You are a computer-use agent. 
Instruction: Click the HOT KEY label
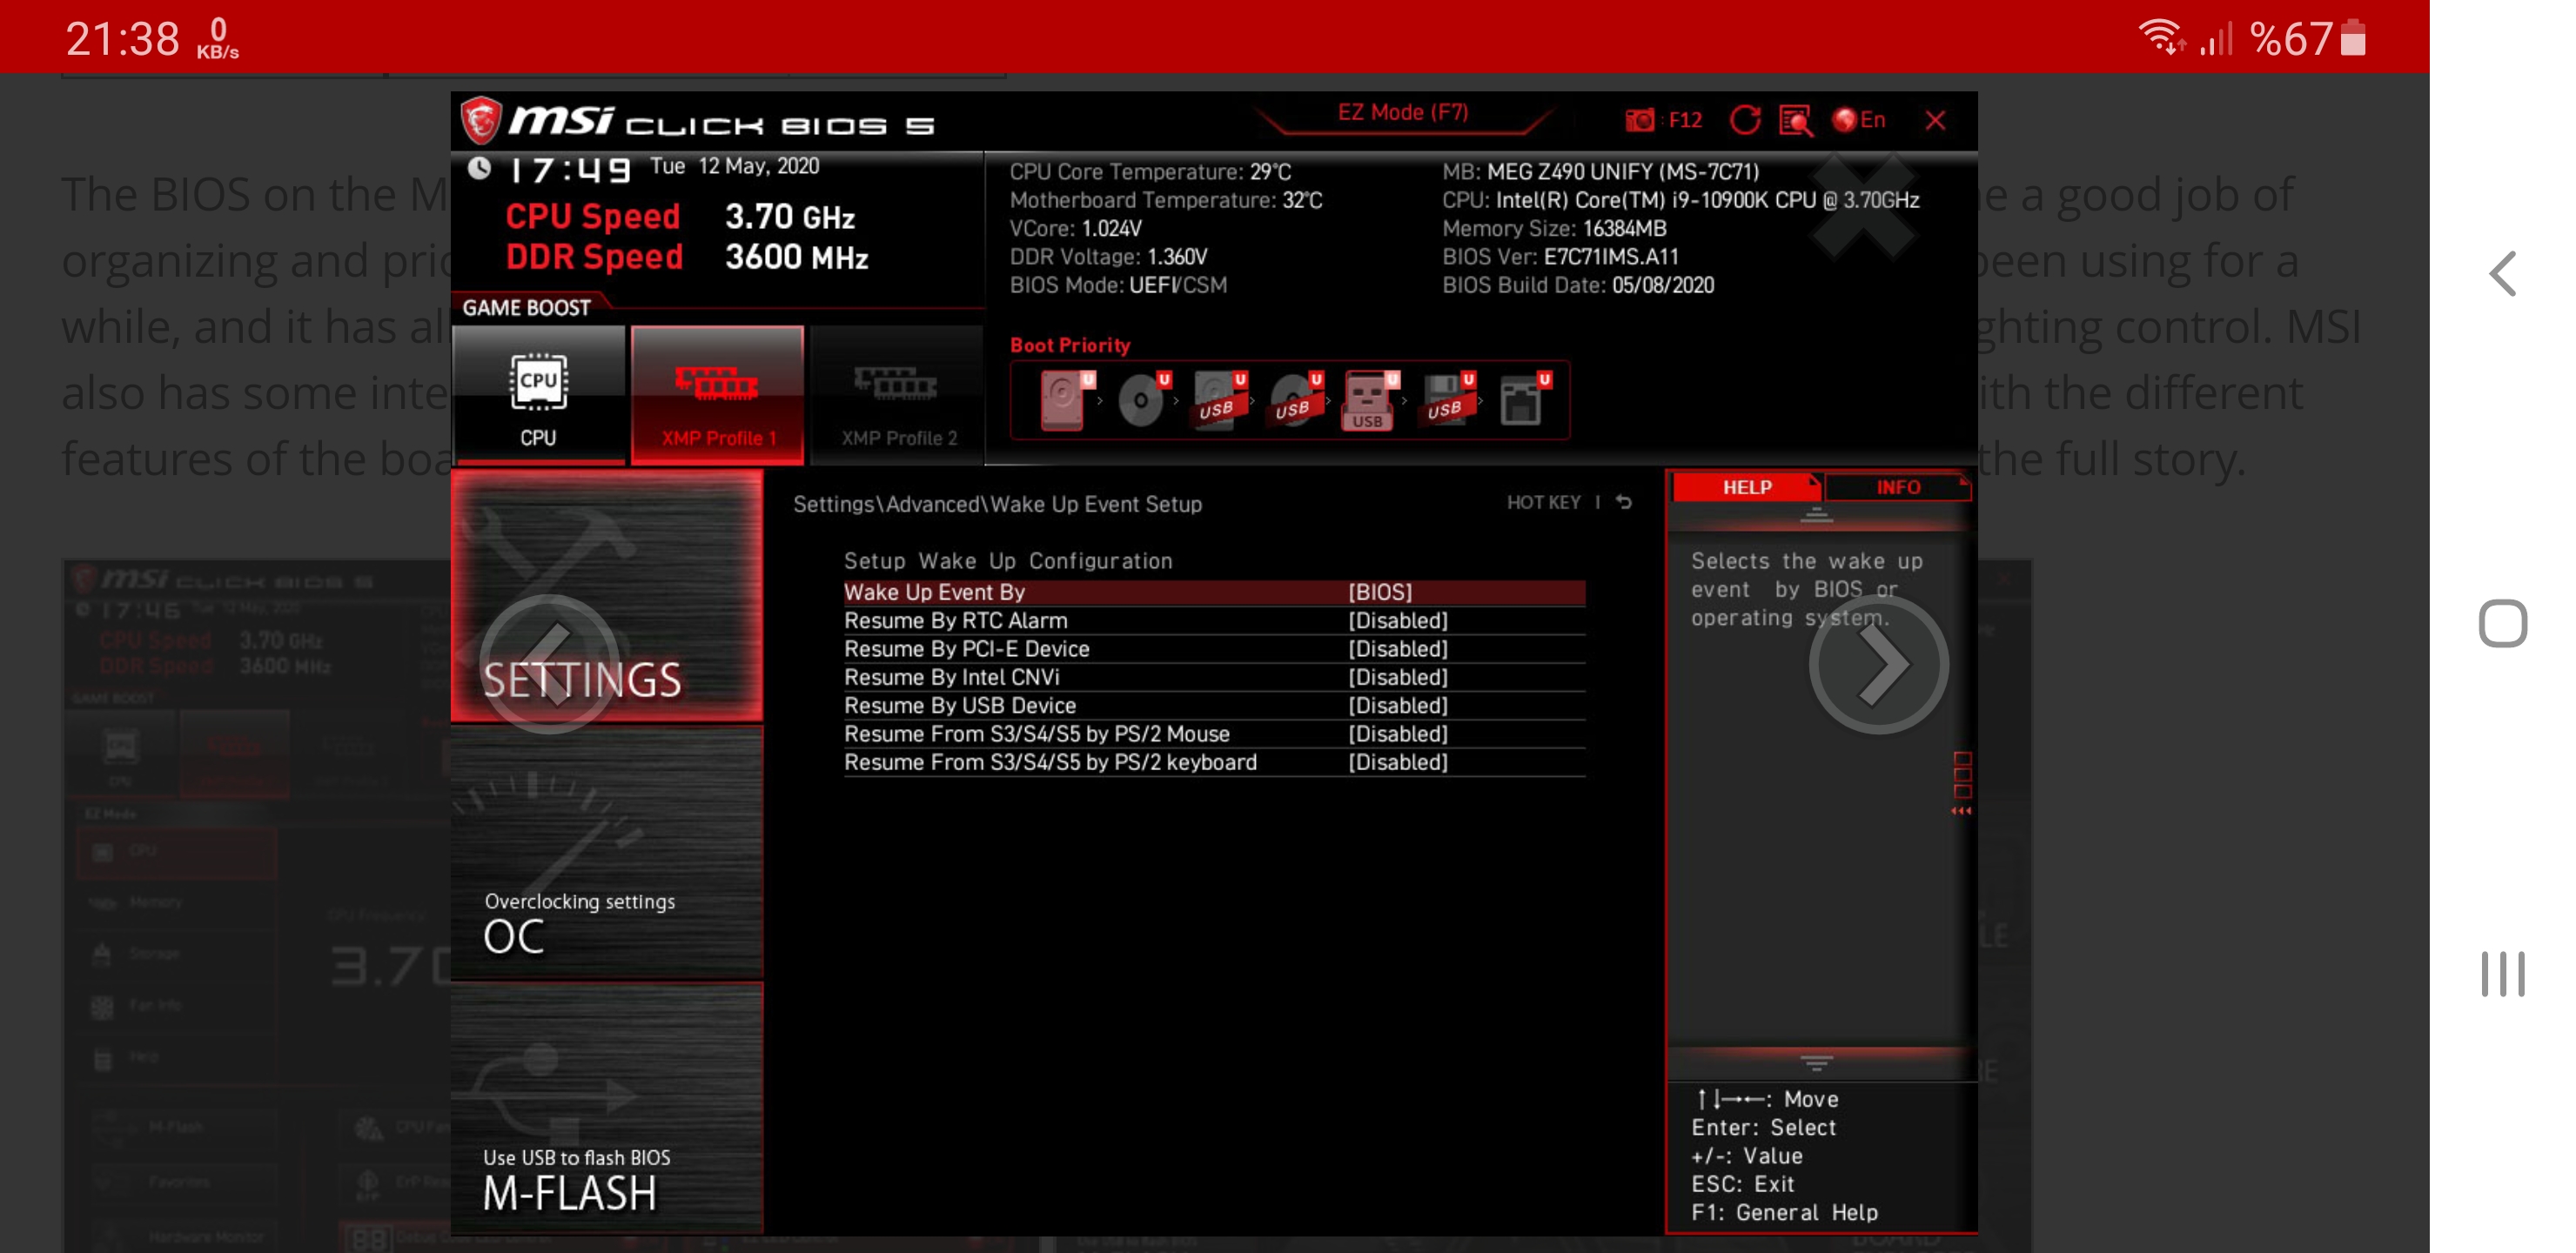coord(1543,502)
